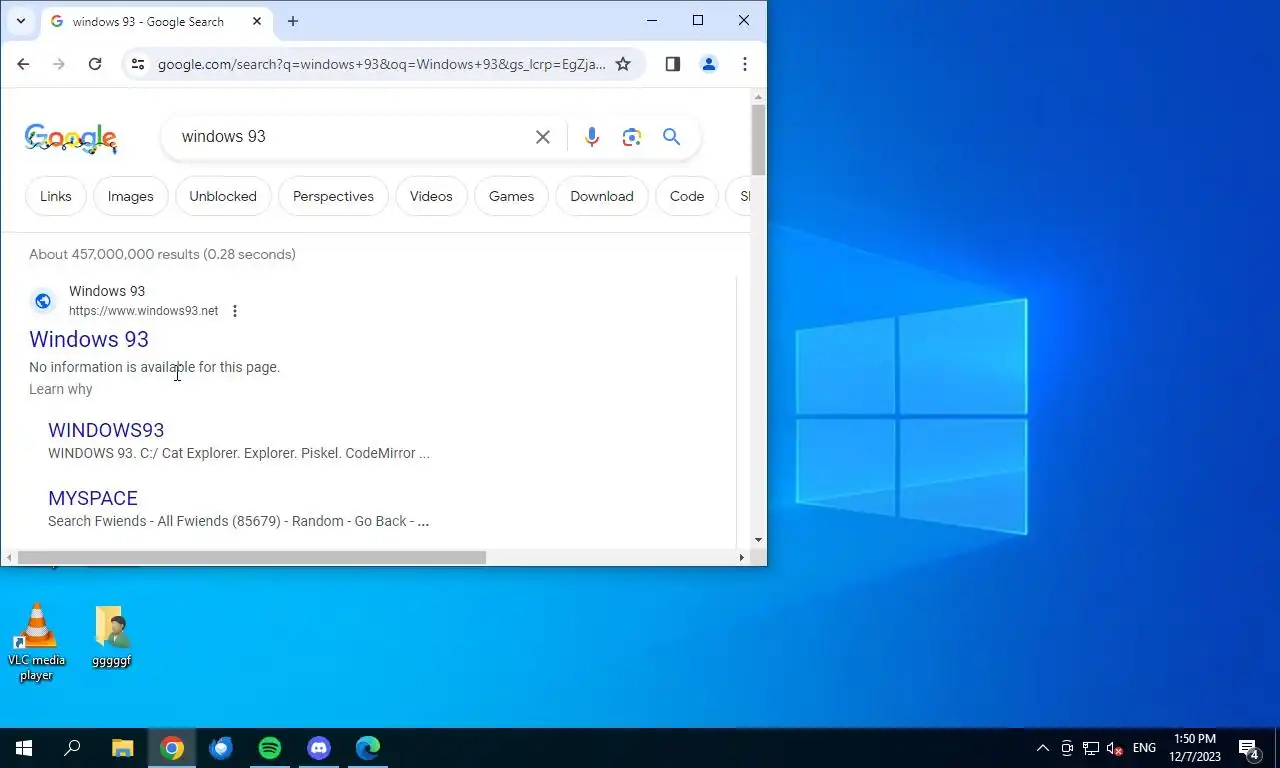The image size is (1280, 768).
Task: Apply the Code filter chip
Action: [687, 196]
